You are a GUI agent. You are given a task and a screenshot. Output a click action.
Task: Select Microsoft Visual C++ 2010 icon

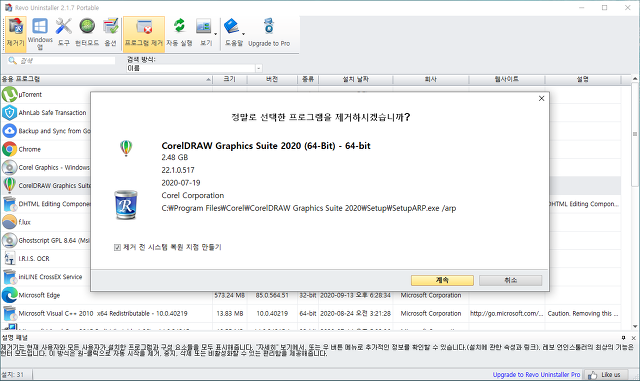pos(9,313)
